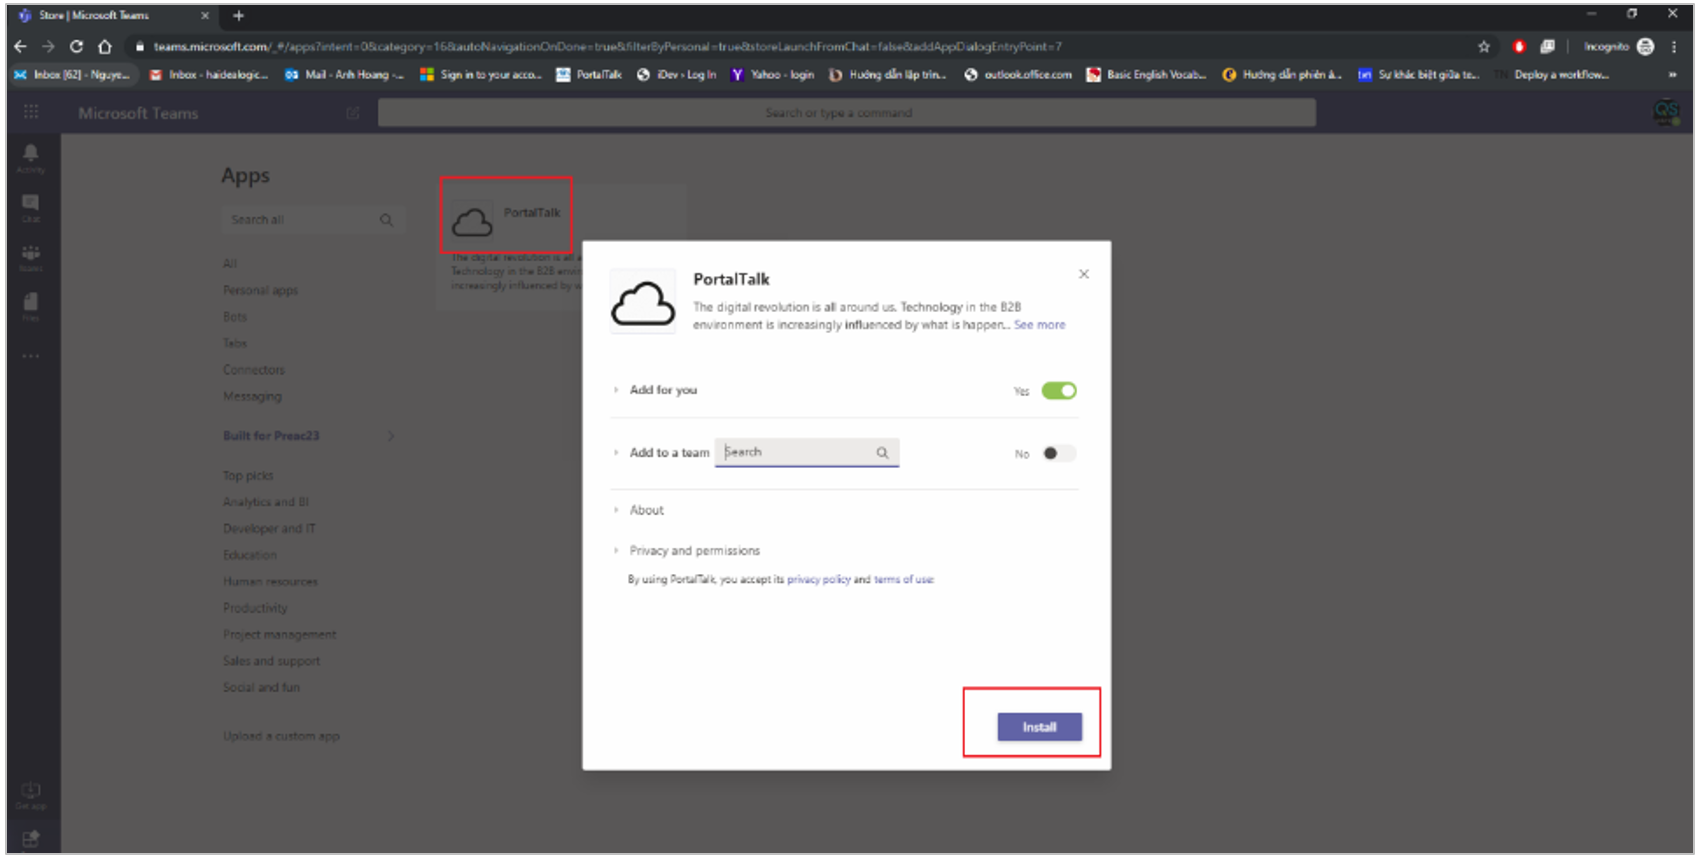This screenshot has height=858, width=1699.
Task: Expand the Add for you section
Action: click(x=616, y=390)
